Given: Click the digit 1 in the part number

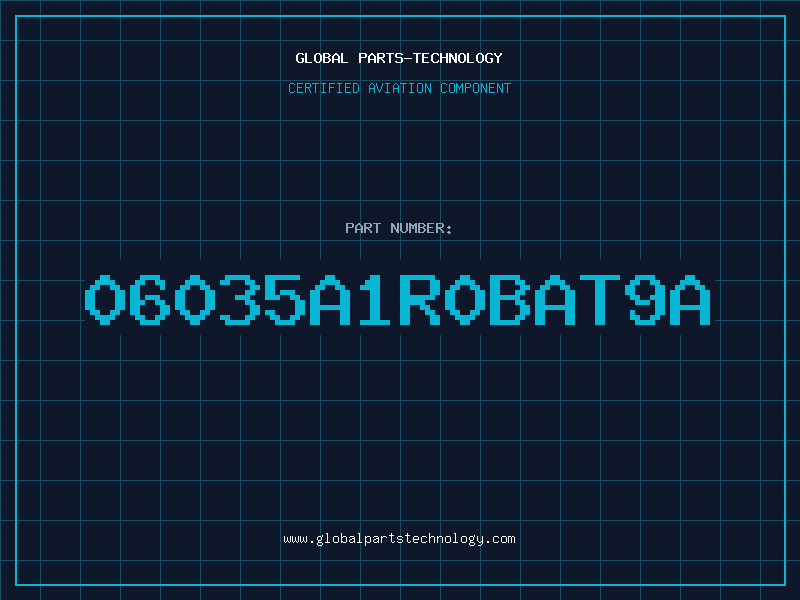Looking at the screenshot, I should click(x=374, y=299).
